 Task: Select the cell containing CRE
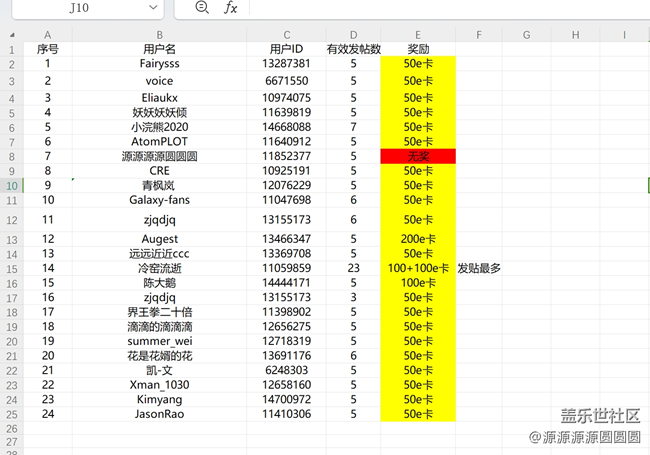pyautogui.click(x=159, y=171)
